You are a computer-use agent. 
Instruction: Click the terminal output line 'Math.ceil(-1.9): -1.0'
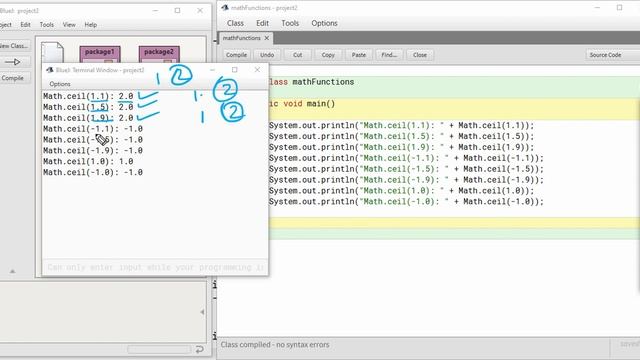tap(93, 151)
